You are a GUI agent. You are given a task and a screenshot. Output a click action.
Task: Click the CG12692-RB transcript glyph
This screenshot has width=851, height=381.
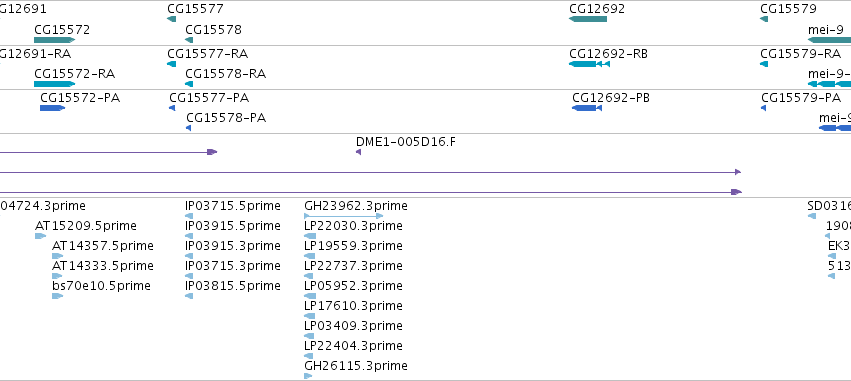click(589, 64)
